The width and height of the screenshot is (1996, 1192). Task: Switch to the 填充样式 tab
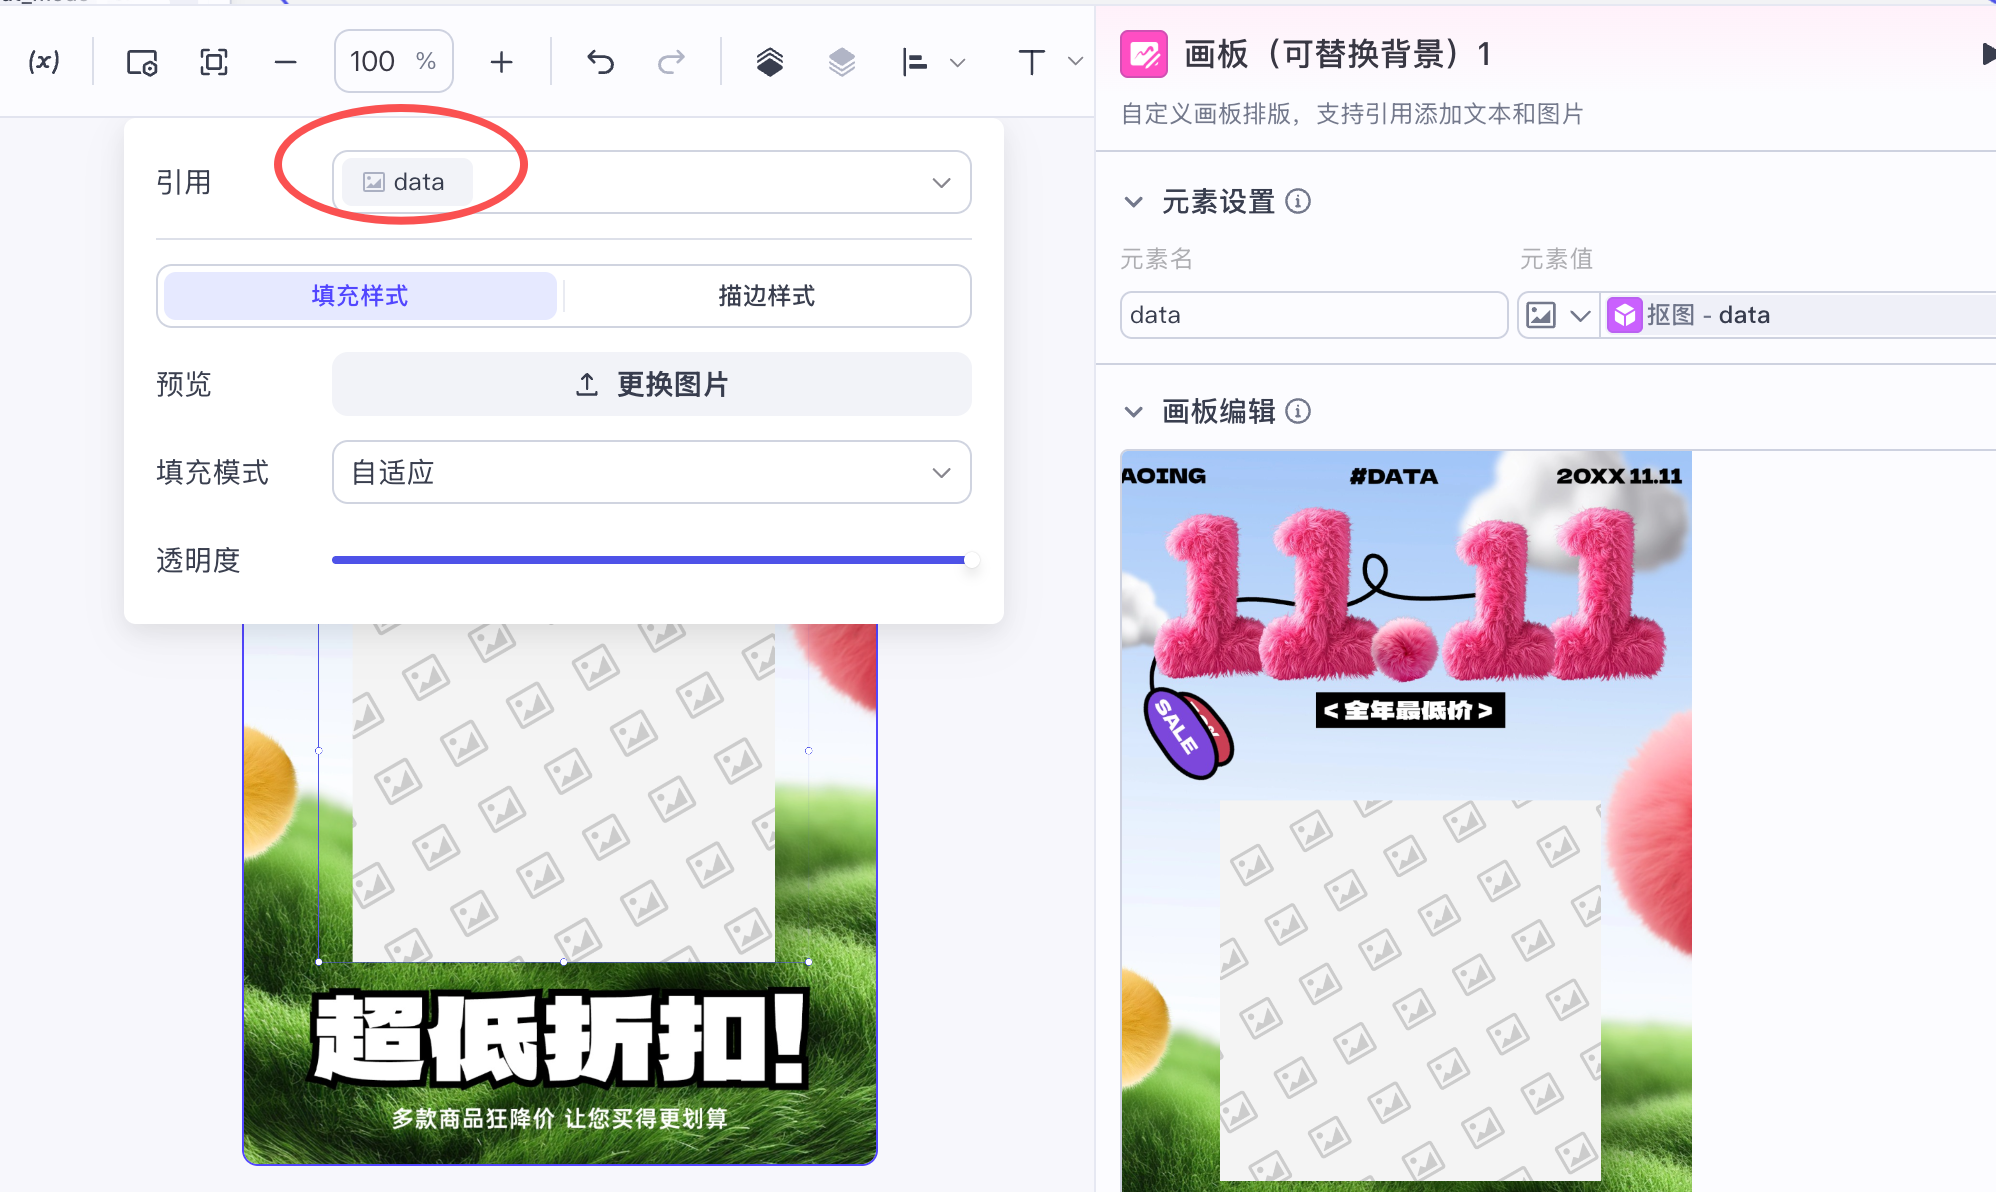[x=357, y=296]
